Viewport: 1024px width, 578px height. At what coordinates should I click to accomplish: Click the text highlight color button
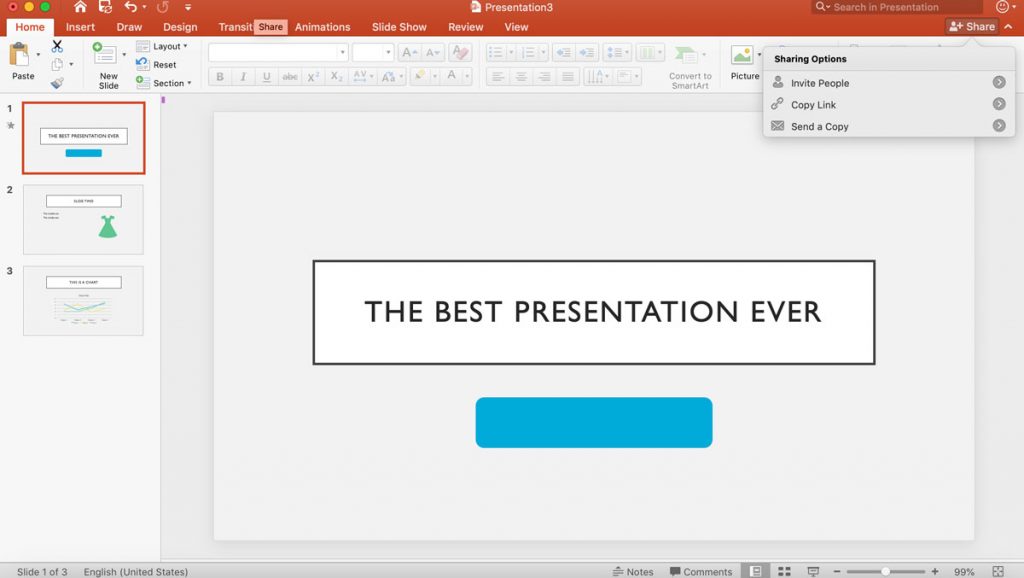tap(420, 76)
